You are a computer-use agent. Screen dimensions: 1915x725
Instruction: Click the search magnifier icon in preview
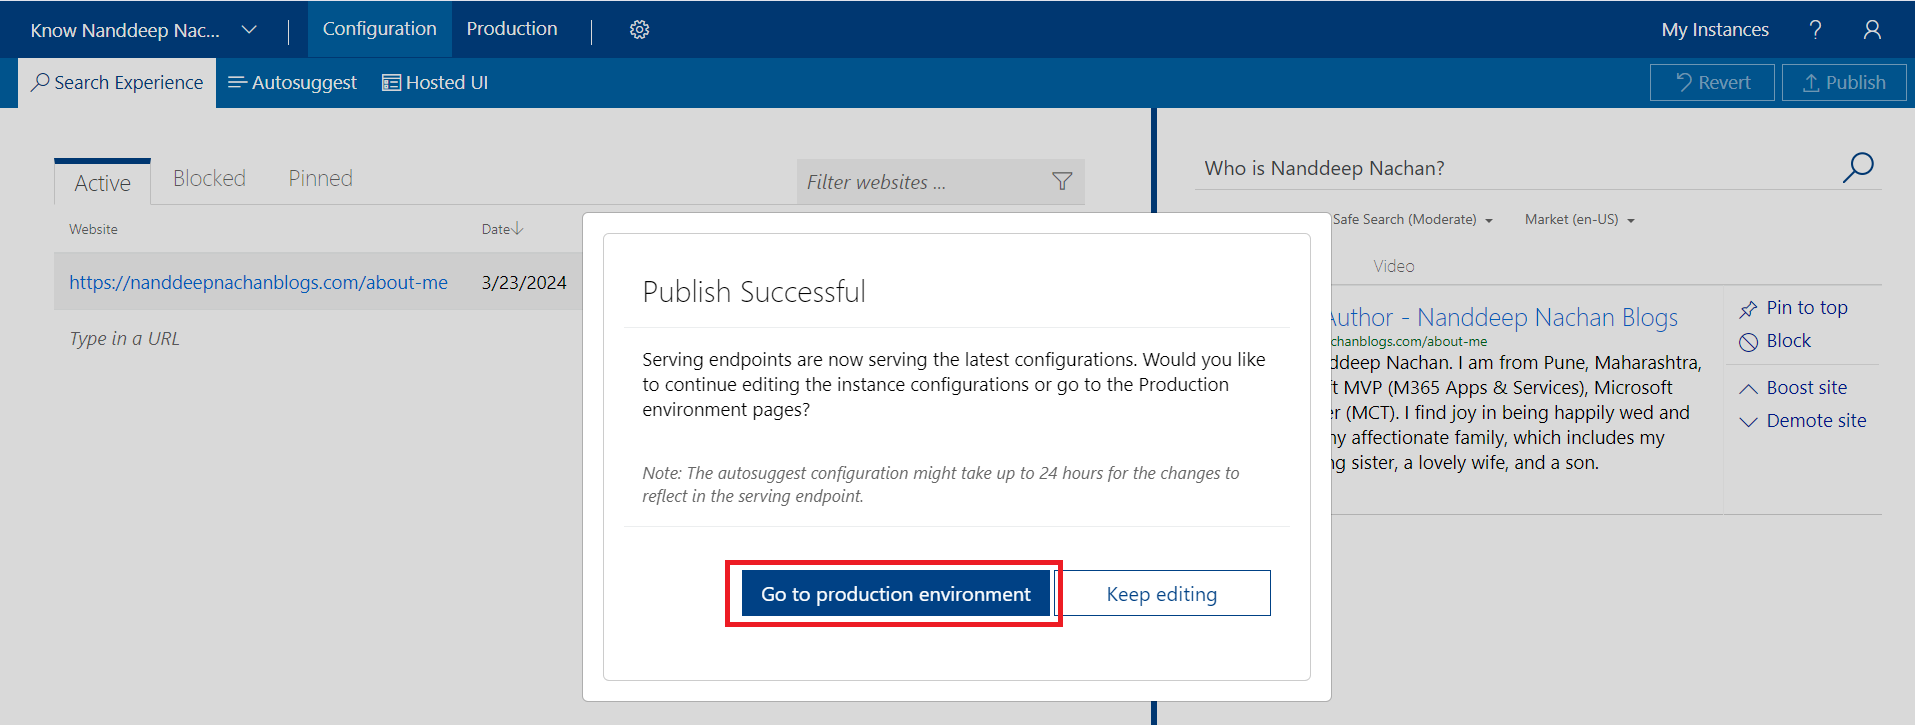coord(1857,168)
